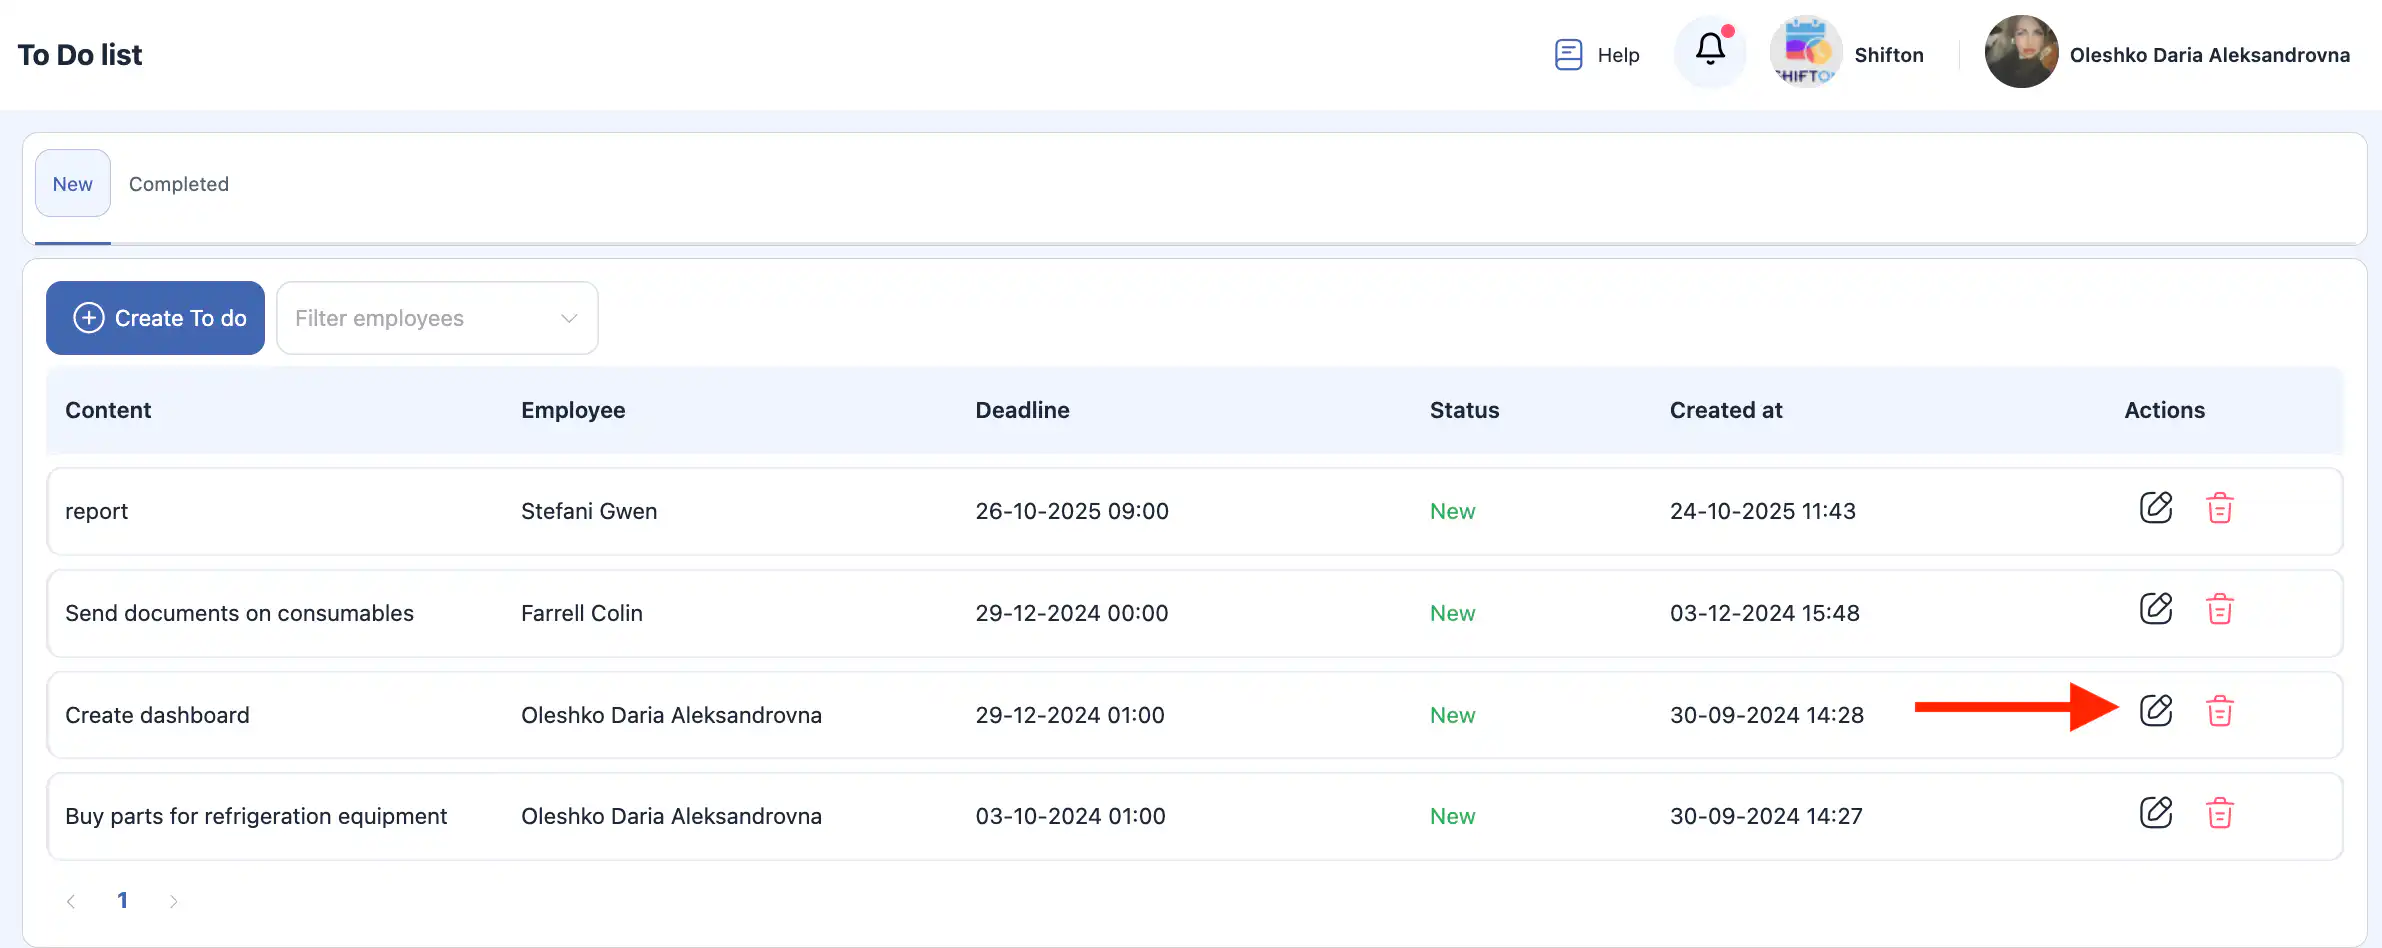Viewport: 2382px width, 948px height.
Task: Click the user profile avatar photo
Action: (x=2021, y=52)
